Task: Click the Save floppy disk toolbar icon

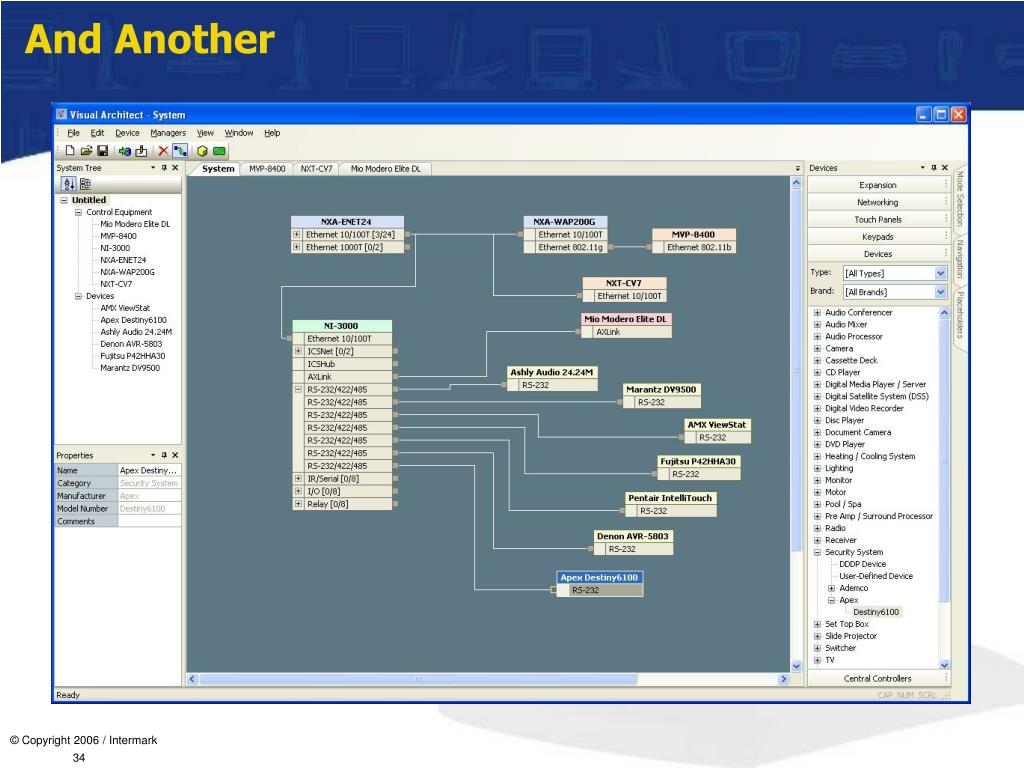Action: pyautogui.click(x=103, y=151)
